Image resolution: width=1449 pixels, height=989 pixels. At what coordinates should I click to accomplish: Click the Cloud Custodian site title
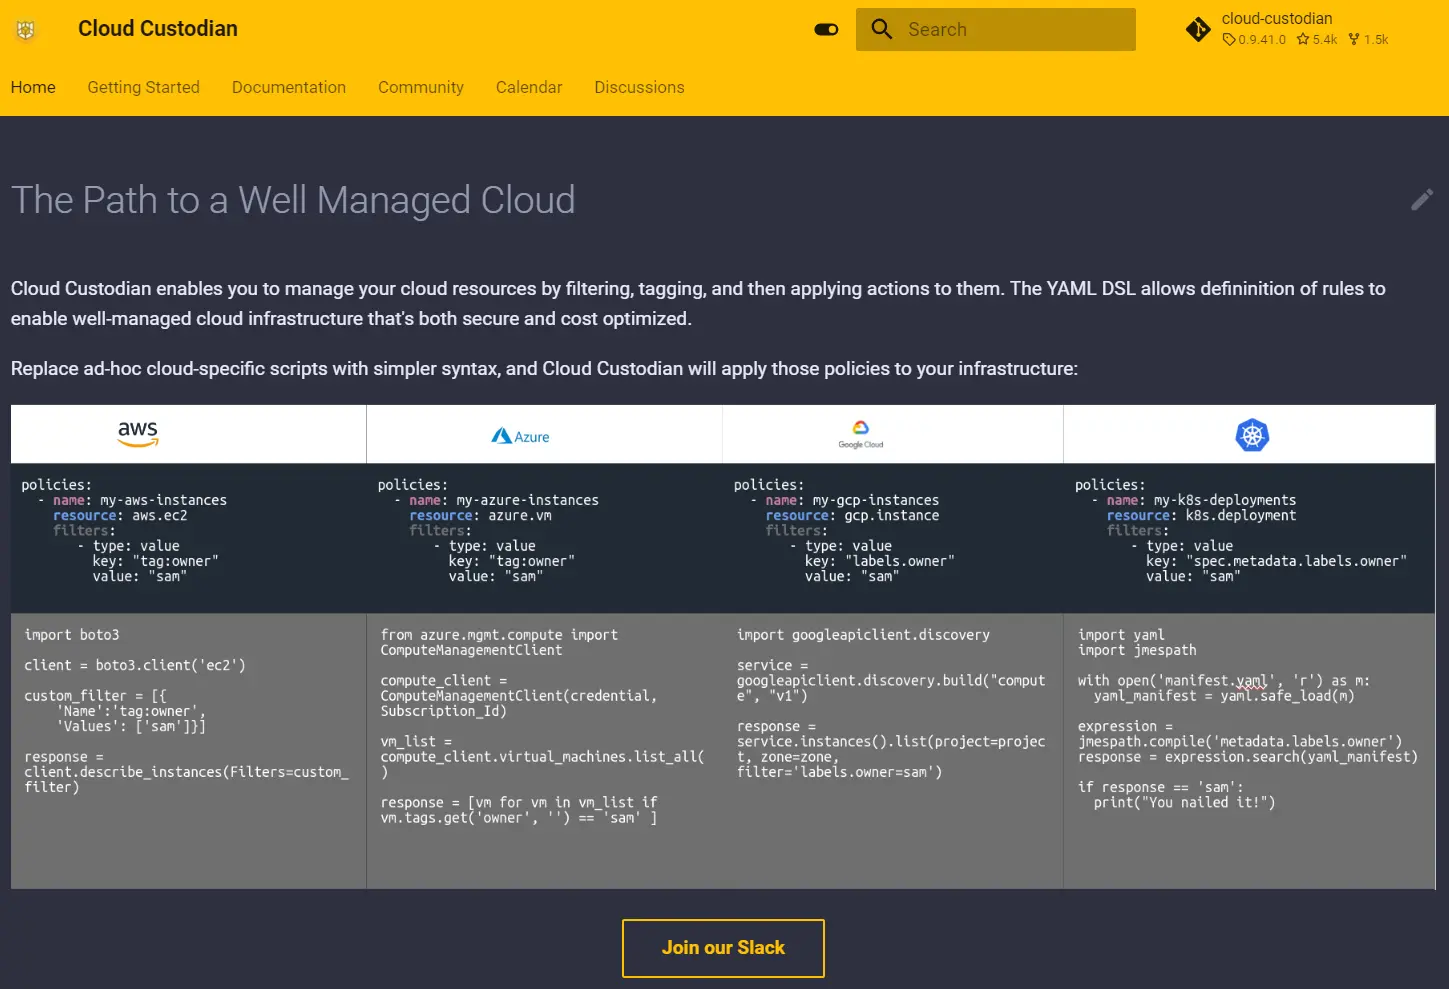coord(158,29)
